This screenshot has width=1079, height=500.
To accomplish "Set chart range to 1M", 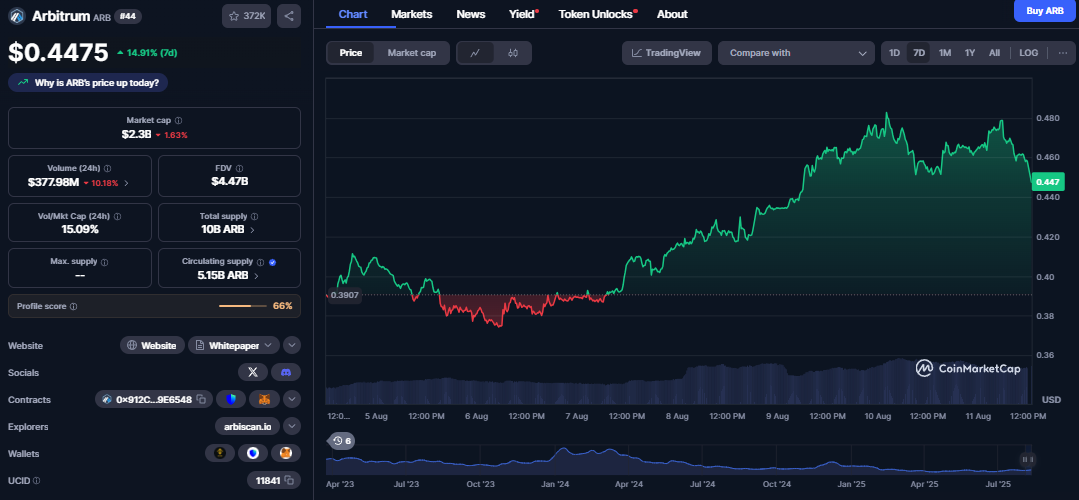I will coord(945,53).
